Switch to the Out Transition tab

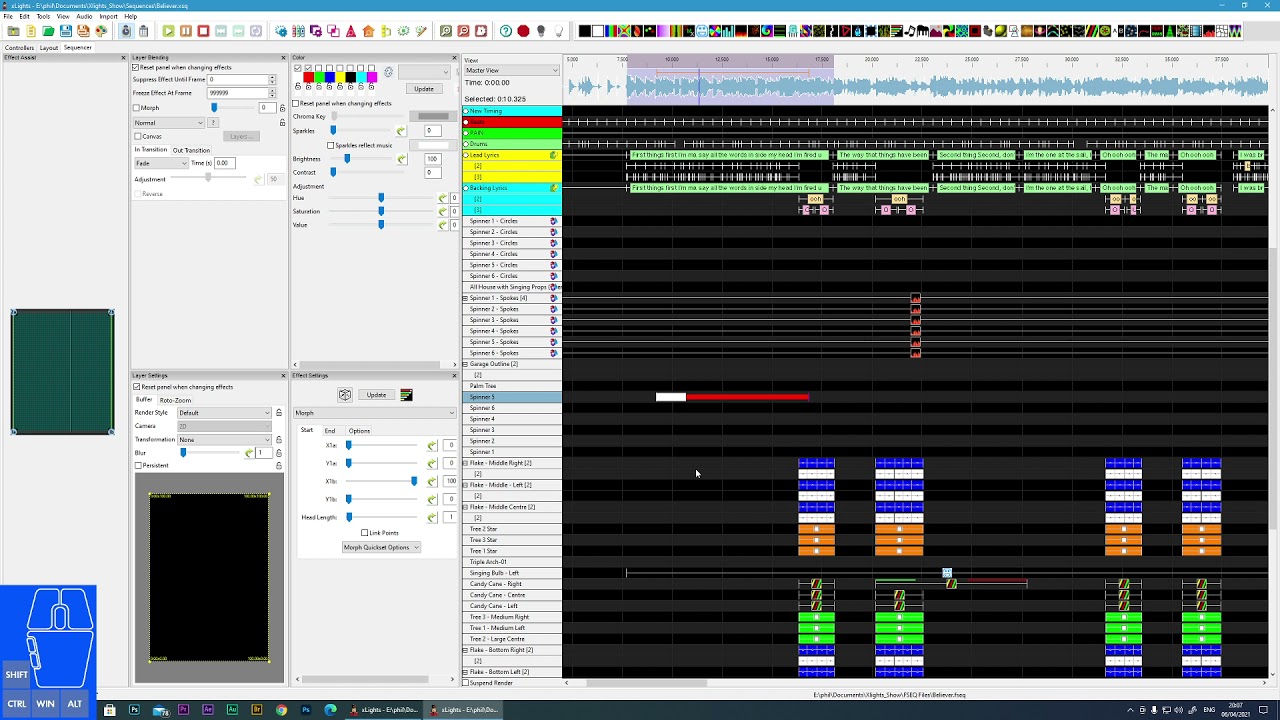pos(191,150)
